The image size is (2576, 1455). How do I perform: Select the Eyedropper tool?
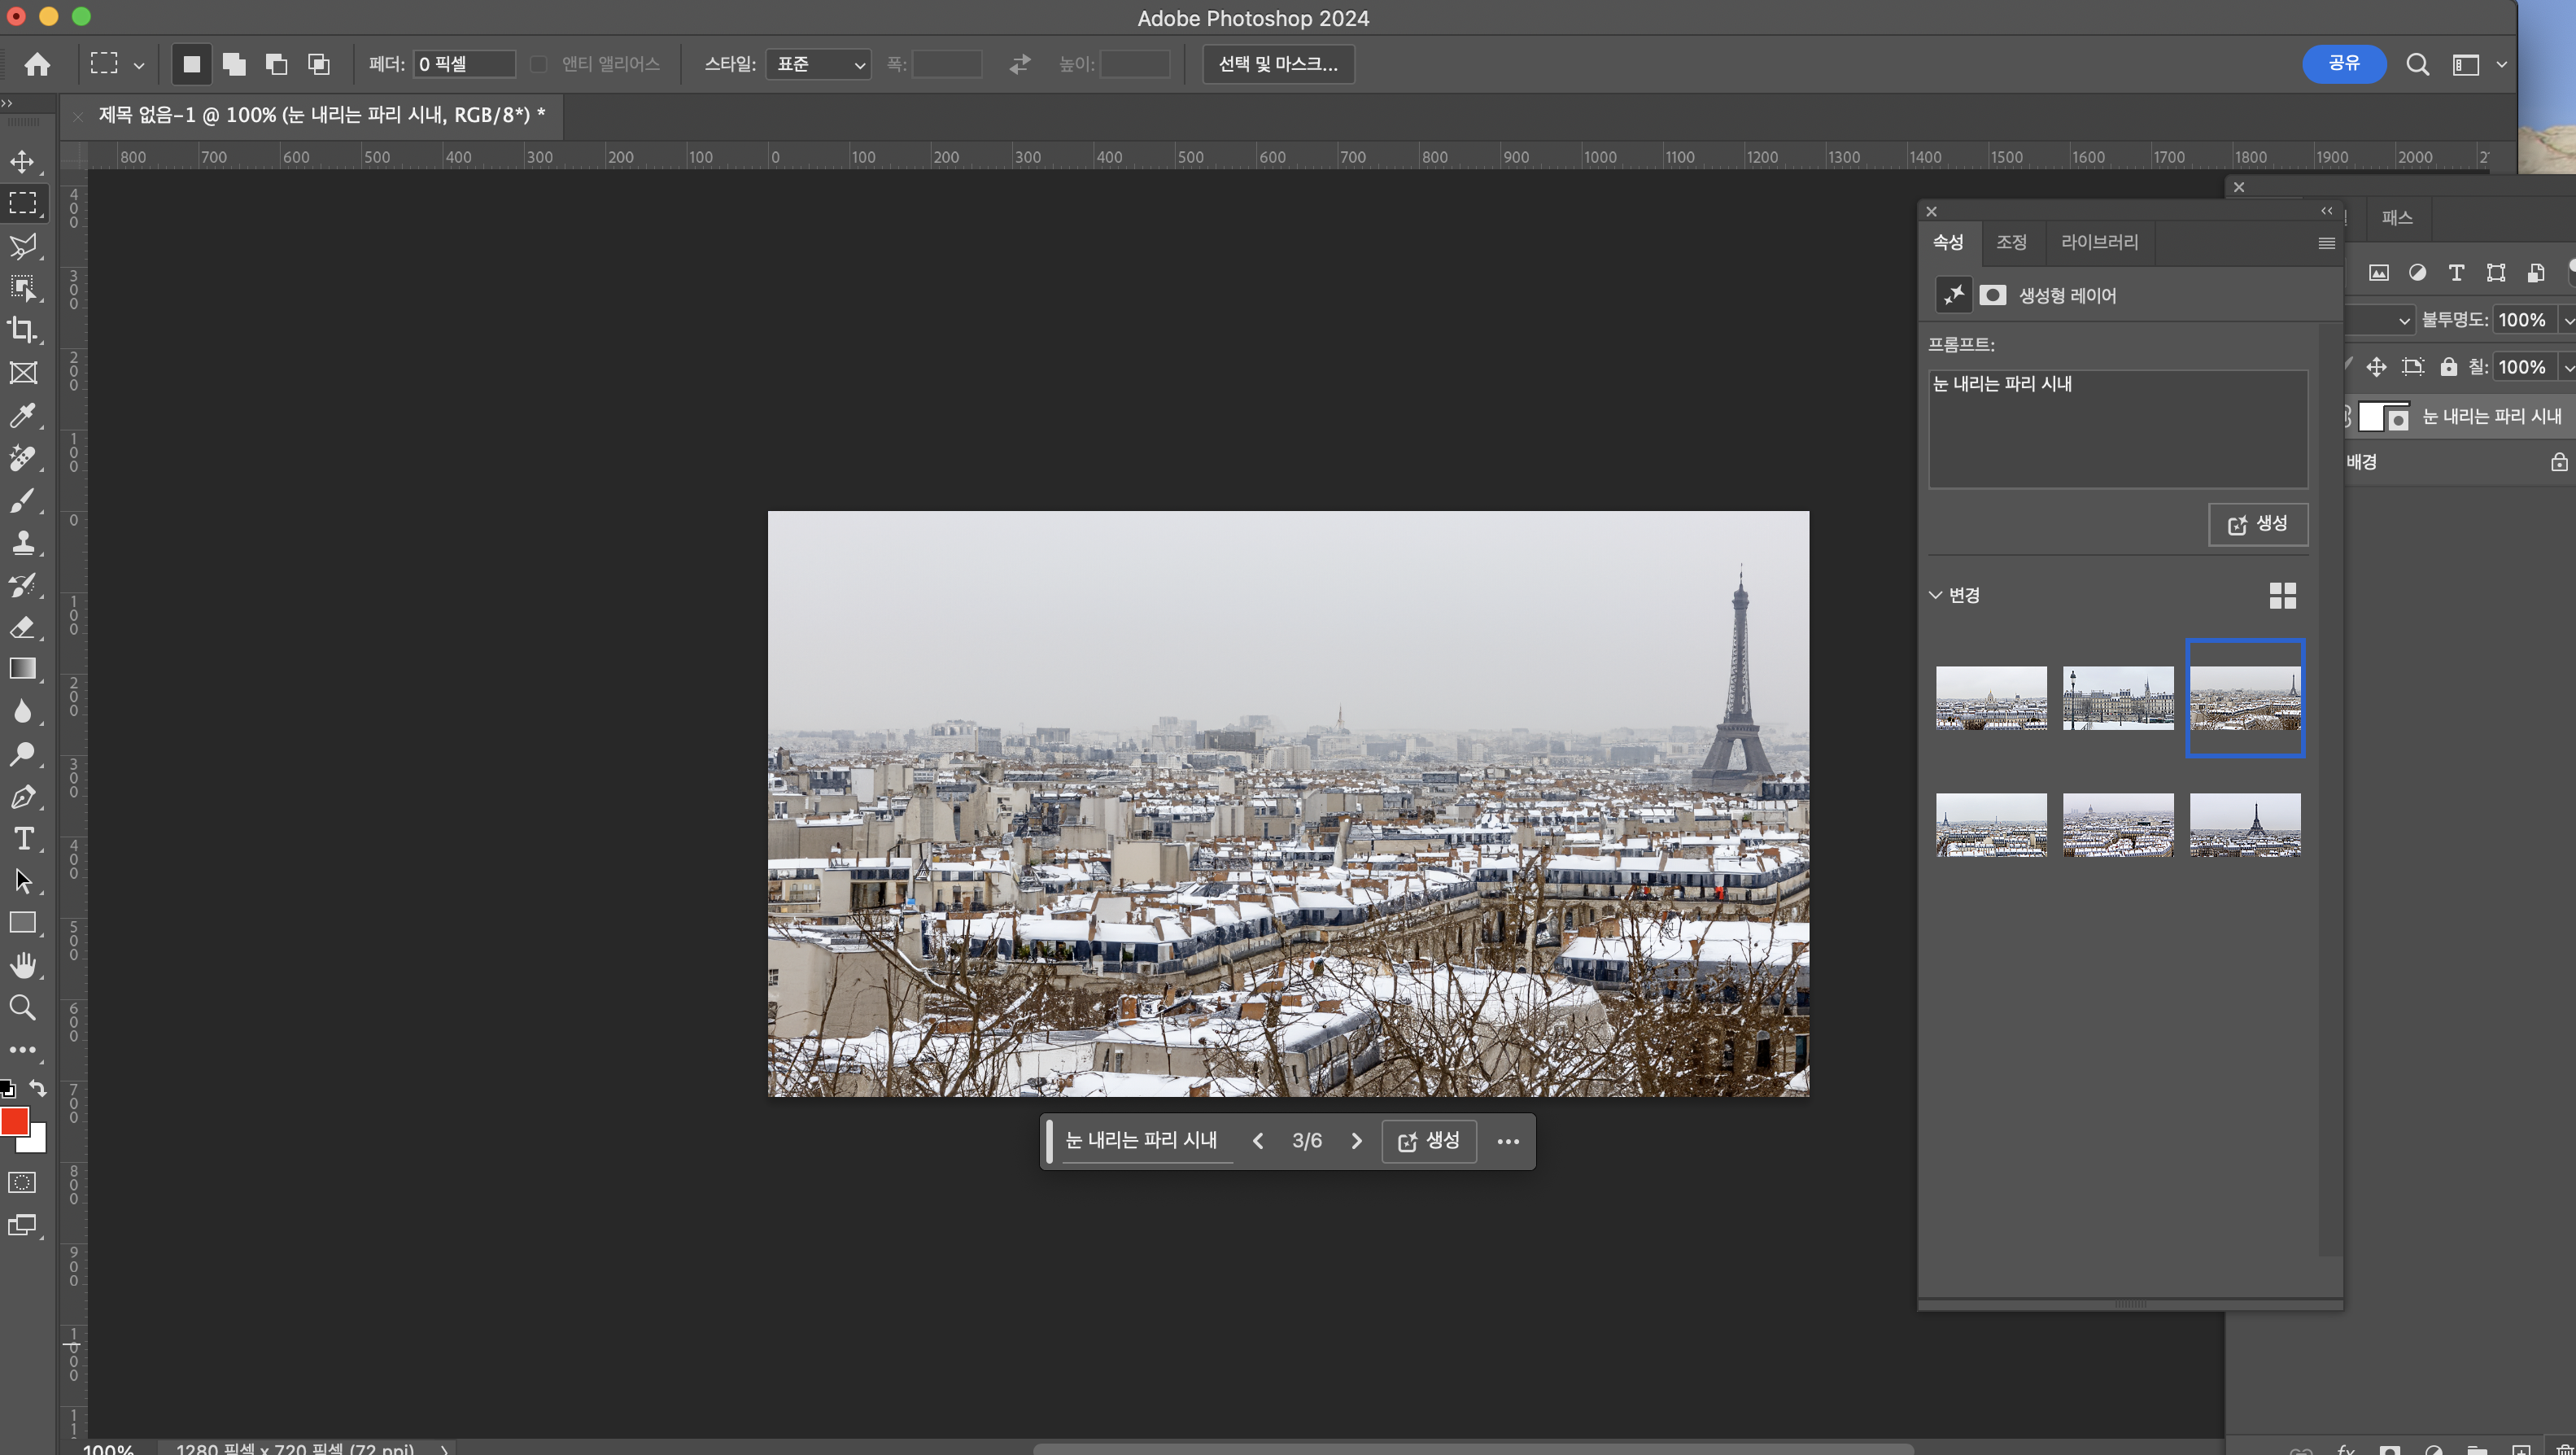pos(22,415)
